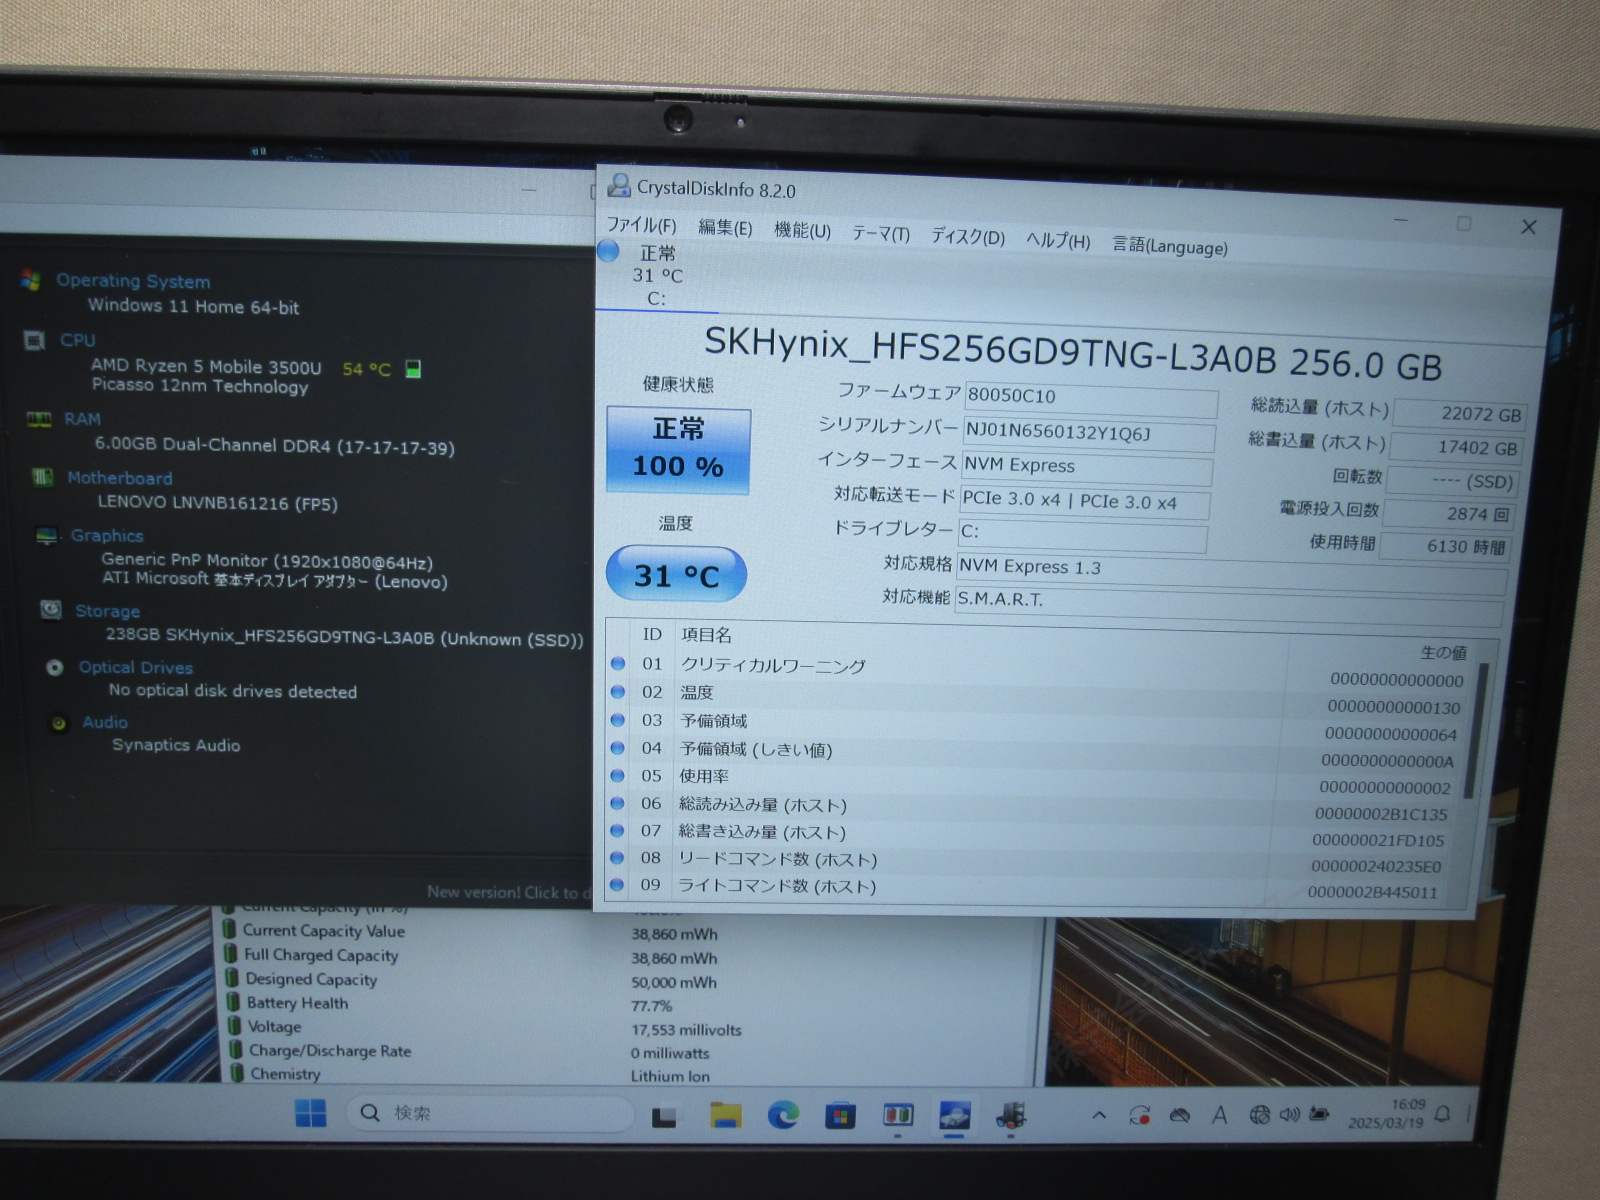This screenshot has width=1600, height=1200.
Task: Click the SMART attribute list scrollbar
Action: [x=1475, y=730]
